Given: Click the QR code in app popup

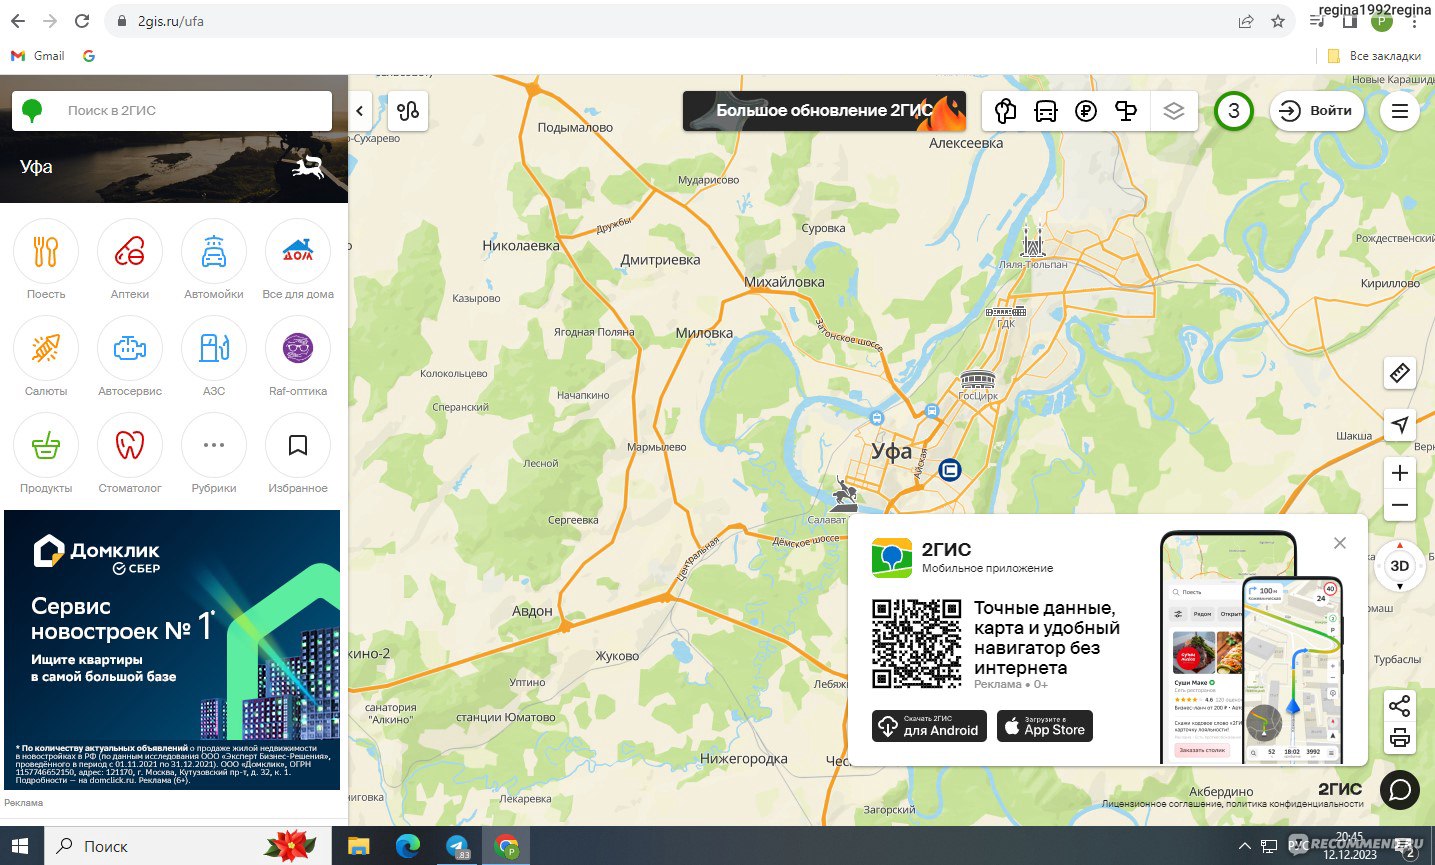Looking at the screenshot, I should tap(917, 643).
